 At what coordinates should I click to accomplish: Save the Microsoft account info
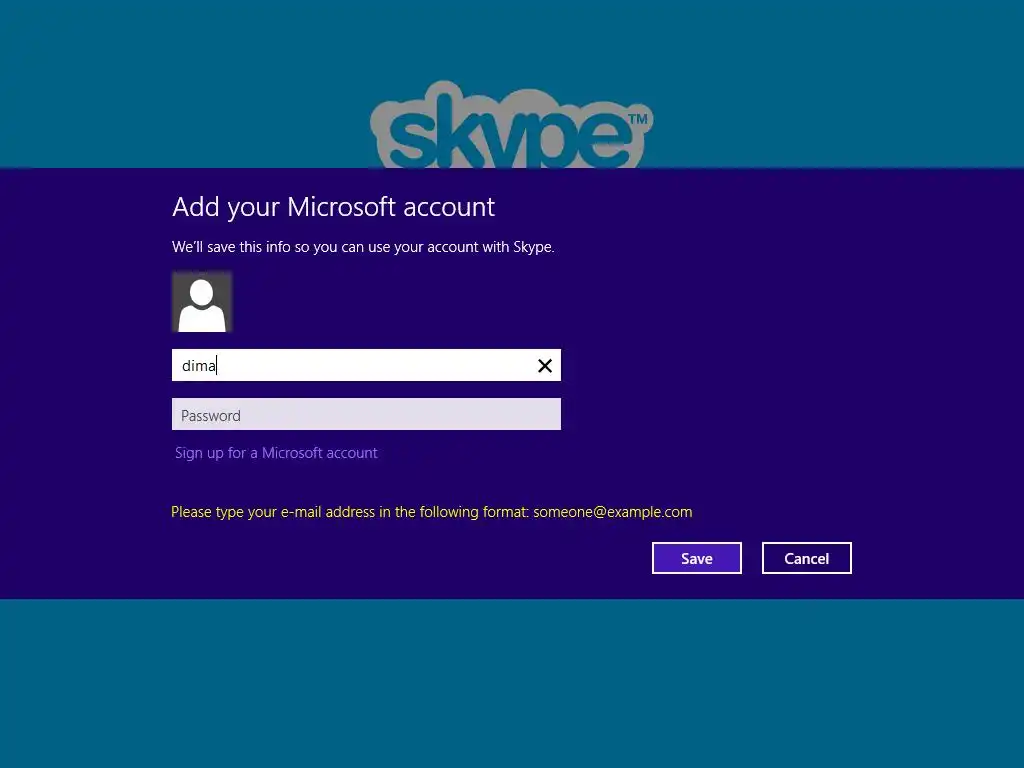(x=697, y=558)
